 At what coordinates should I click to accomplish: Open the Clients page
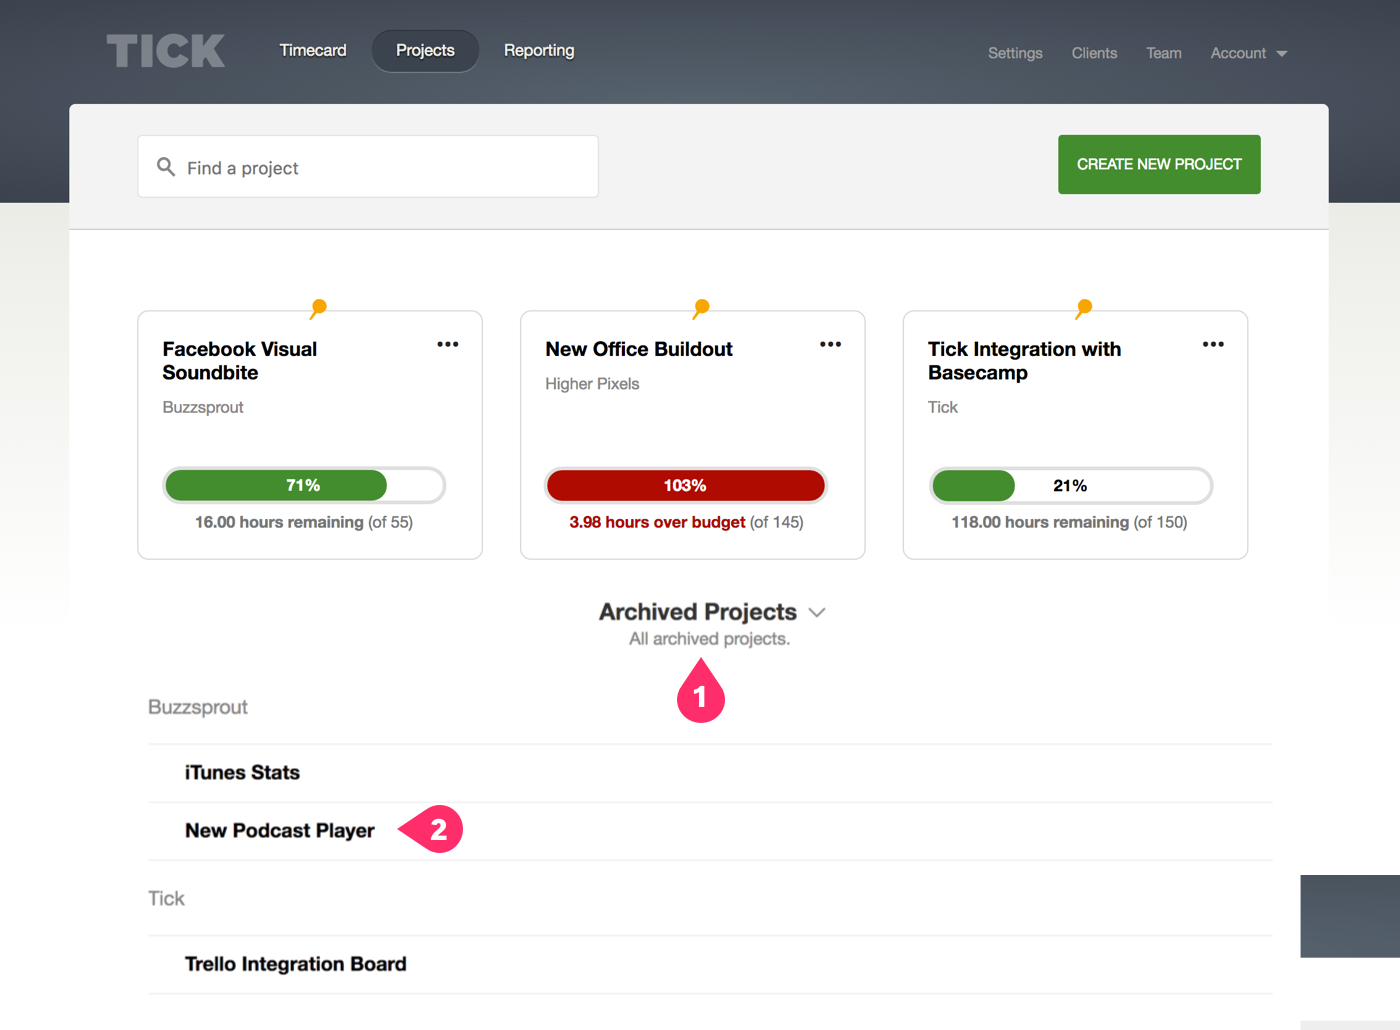[x=1094, y=53]
